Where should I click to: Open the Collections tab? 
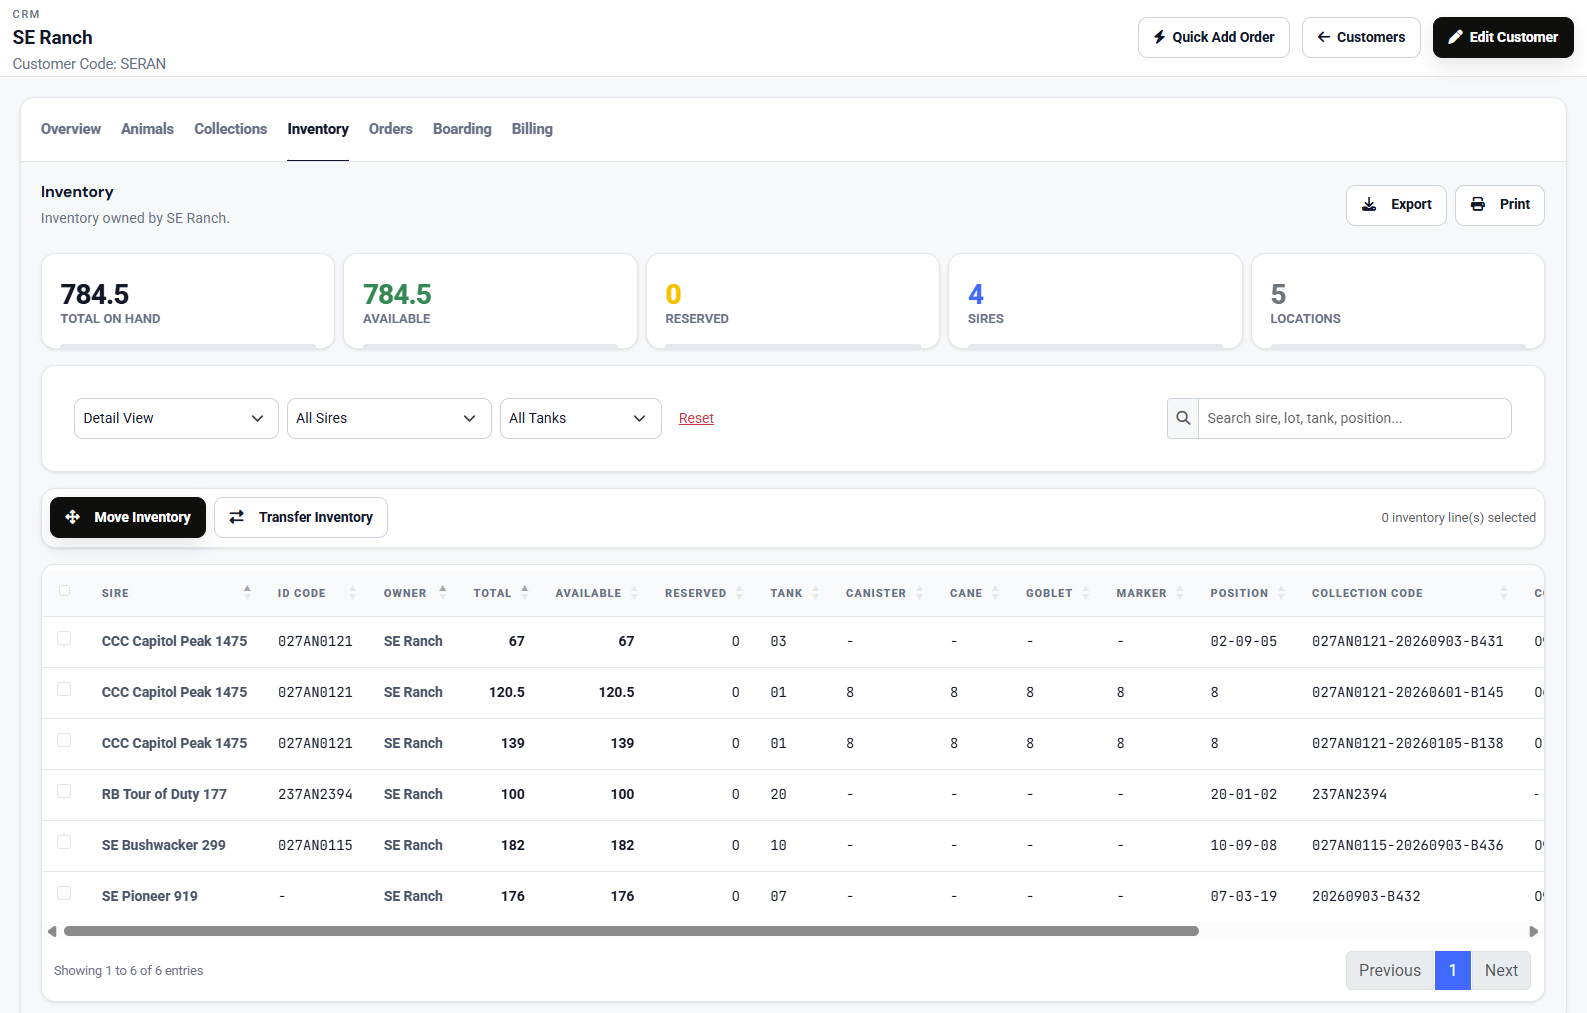[x=231, y=129]
